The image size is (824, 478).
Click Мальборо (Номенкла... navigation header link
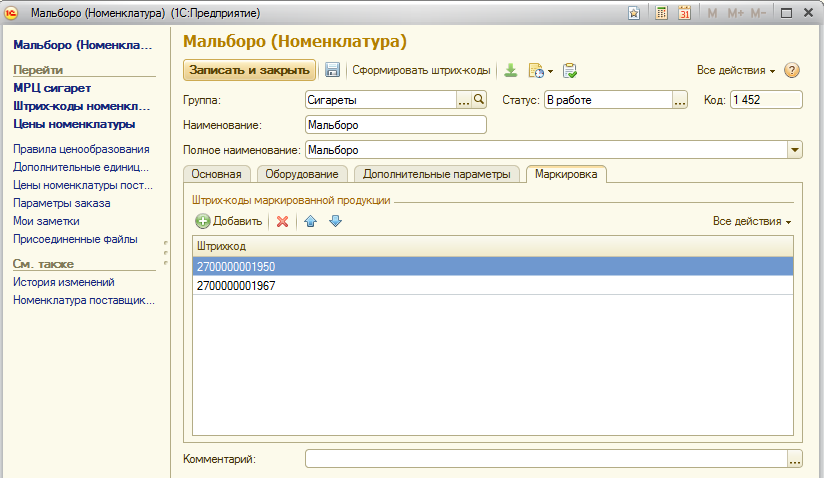(x=83, y=45)
